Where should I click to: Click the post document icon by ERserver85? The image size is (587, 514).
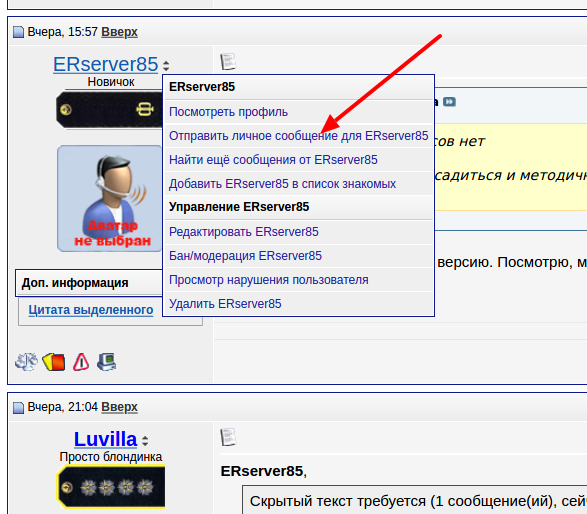pyautogui.click(x=228, y=62)
